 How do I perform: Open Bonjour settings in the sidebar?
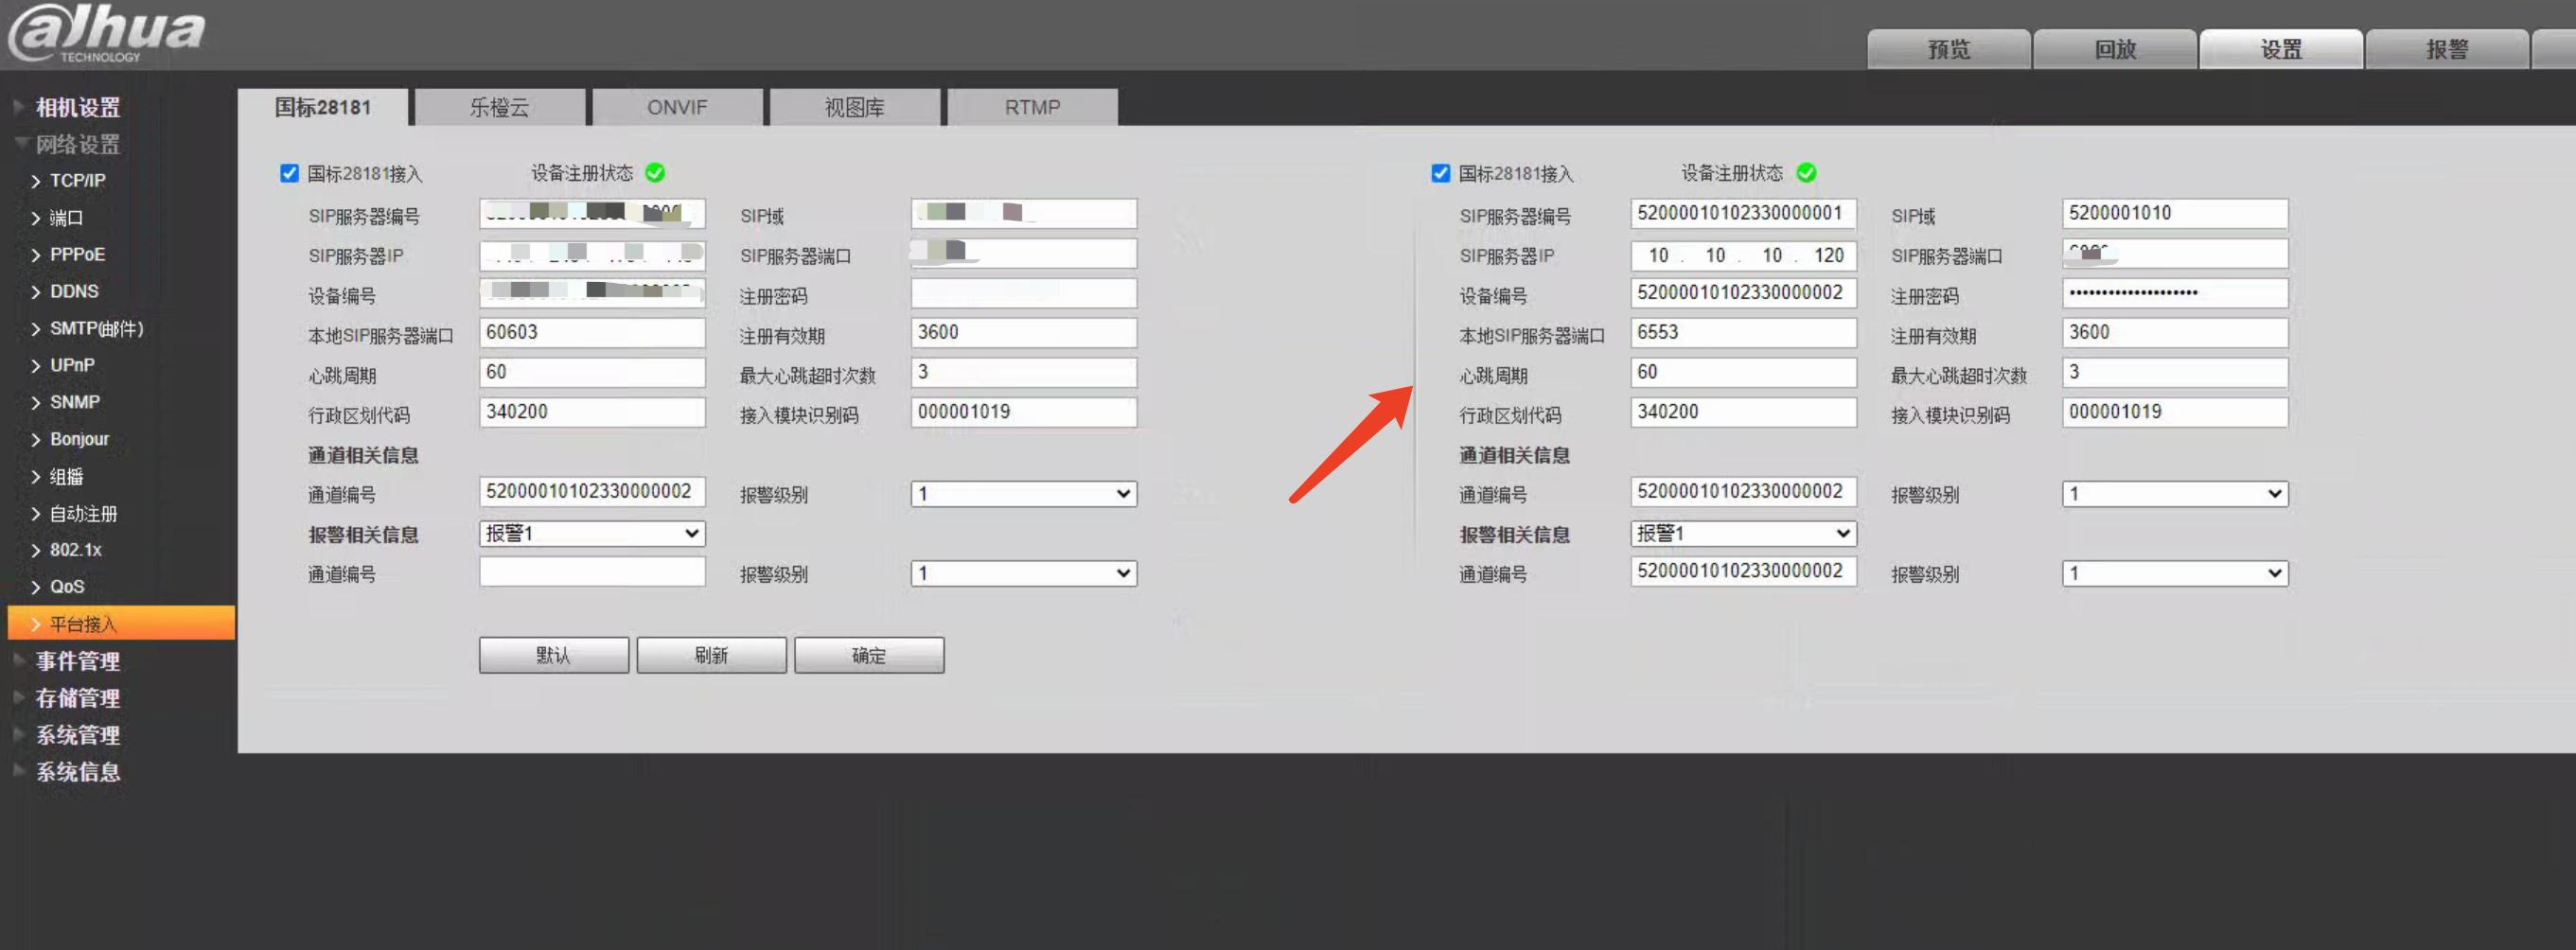point(80,438)
